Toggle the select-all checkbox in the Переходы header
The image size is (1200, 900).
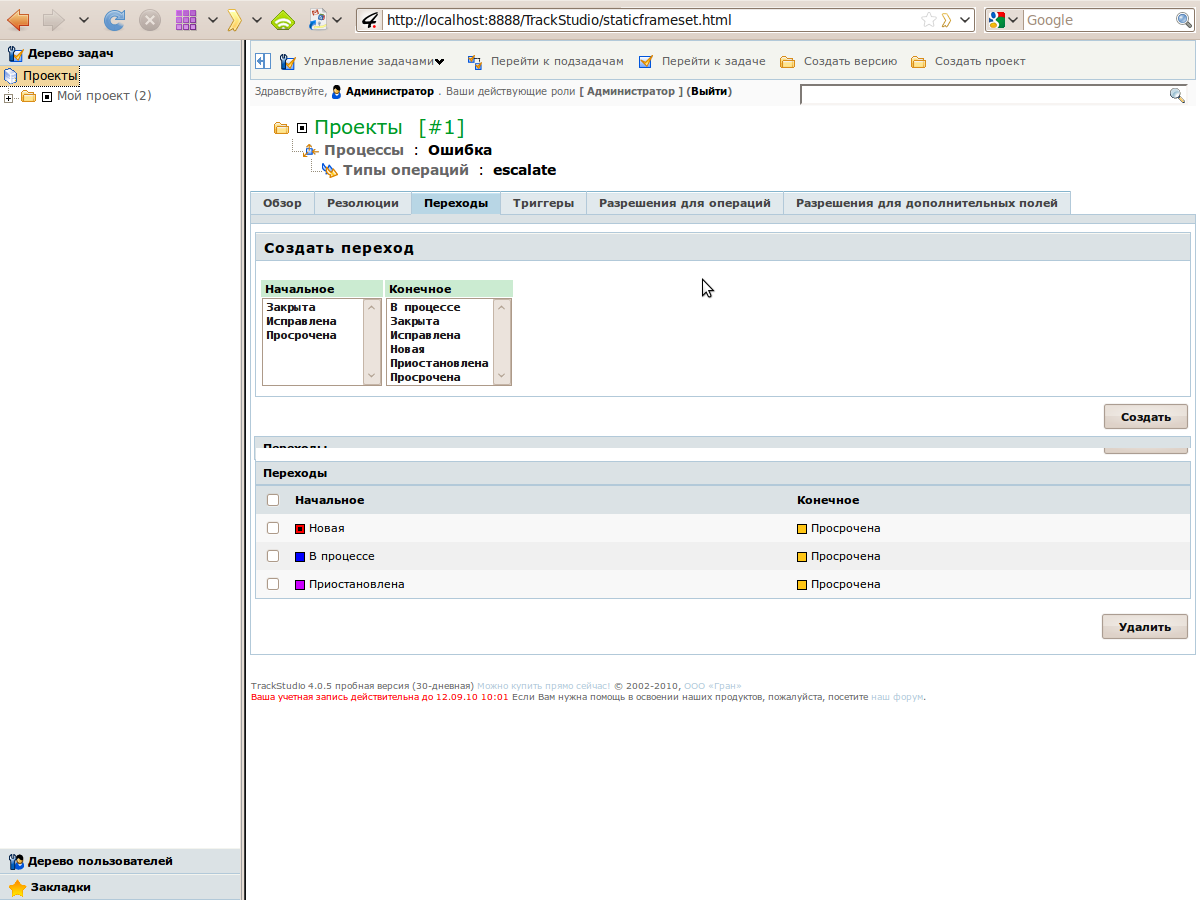pos(273,500)
